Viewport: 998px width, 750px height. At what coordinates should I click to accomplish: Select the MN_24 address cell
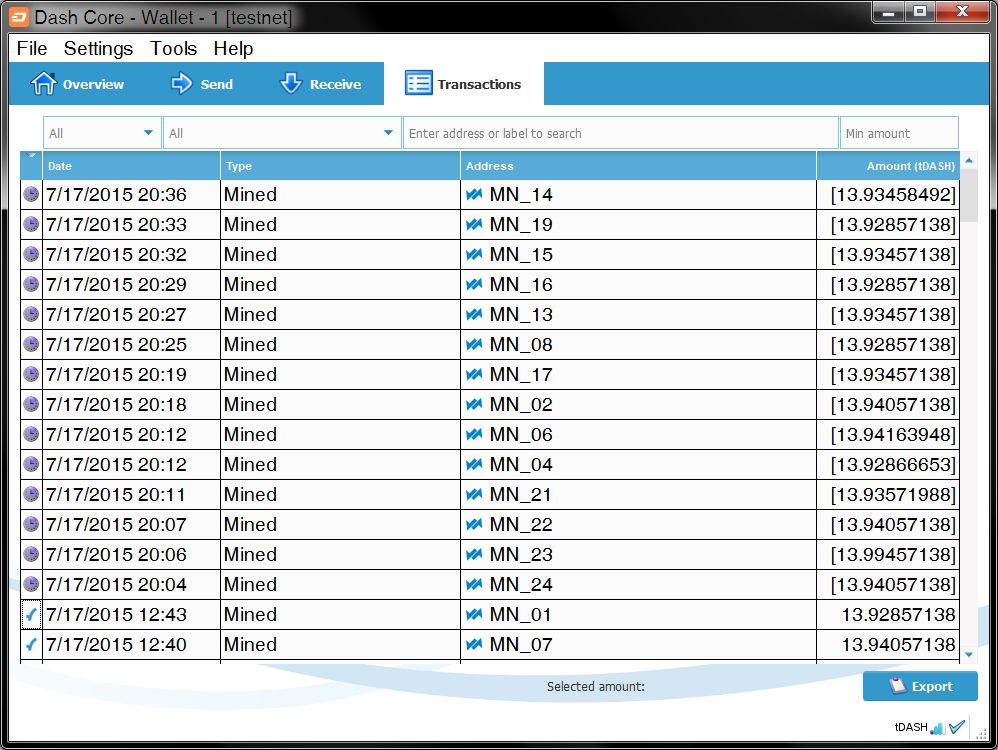638,584
